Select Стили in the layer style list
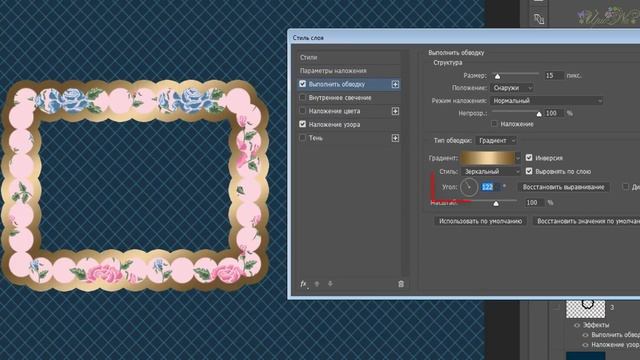This screenshot has height=360, width=640. coord(349,58)
